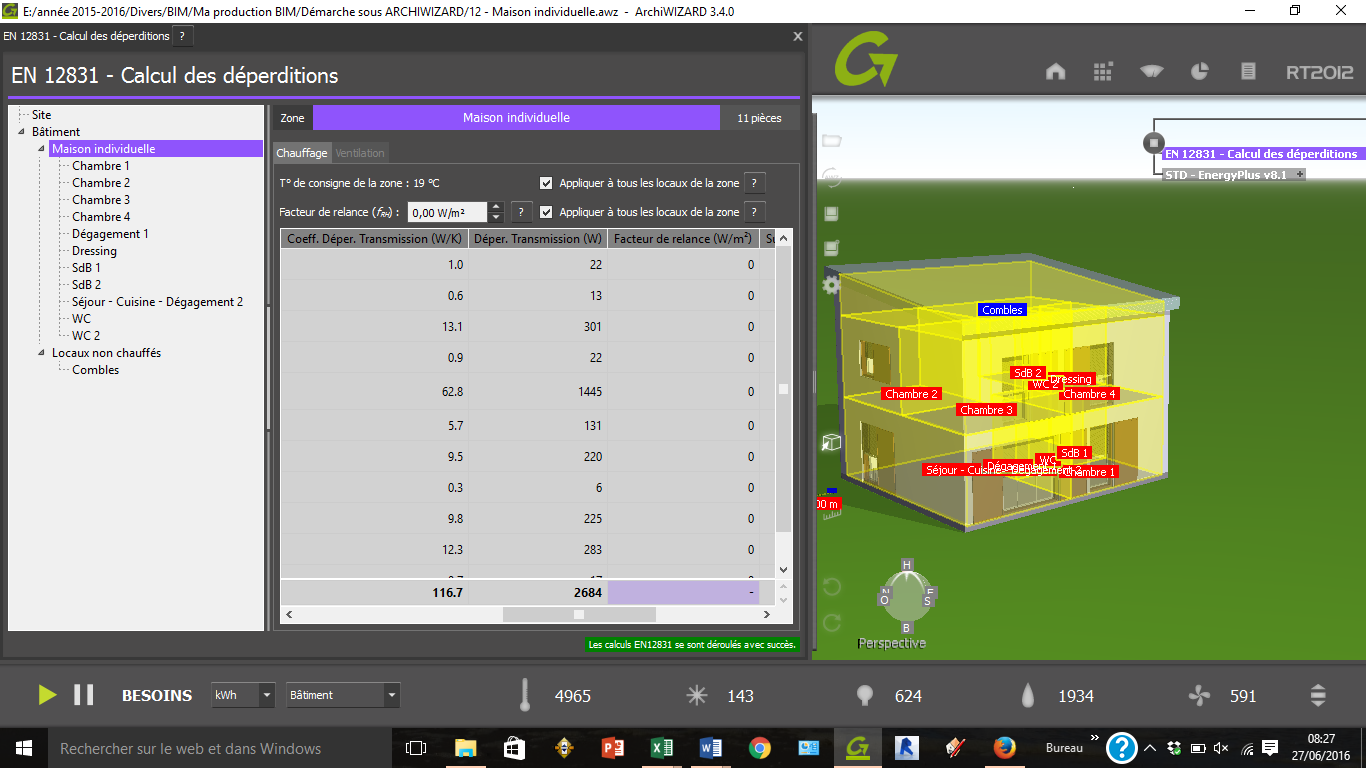Click the fan ventilation needs icon
The height and width of the screenshot is (768, 1366).
(x=1199, y=696)
